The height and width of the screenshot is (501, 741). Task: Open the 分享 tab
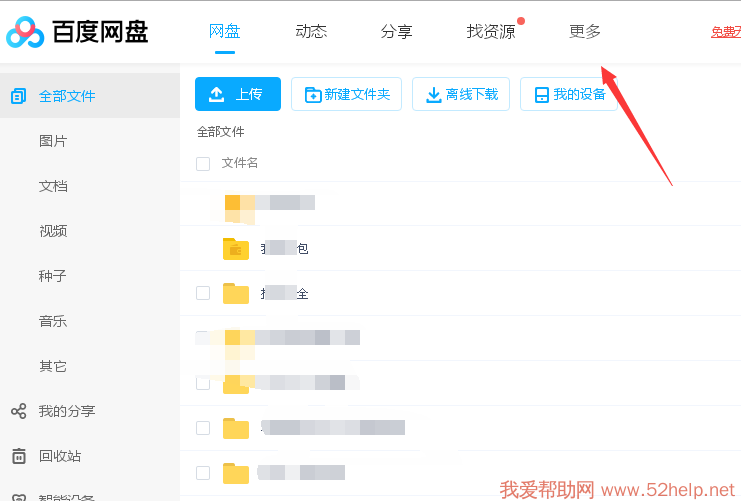397,31
